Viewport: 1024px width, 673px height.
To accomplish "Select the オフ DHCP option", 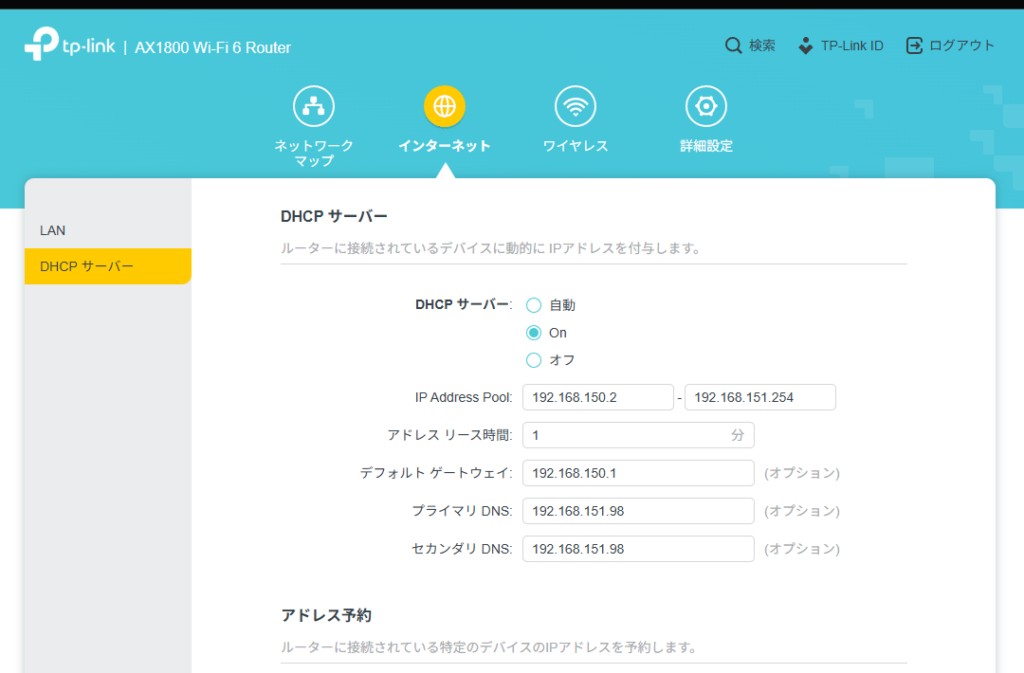I will (534, 360).
